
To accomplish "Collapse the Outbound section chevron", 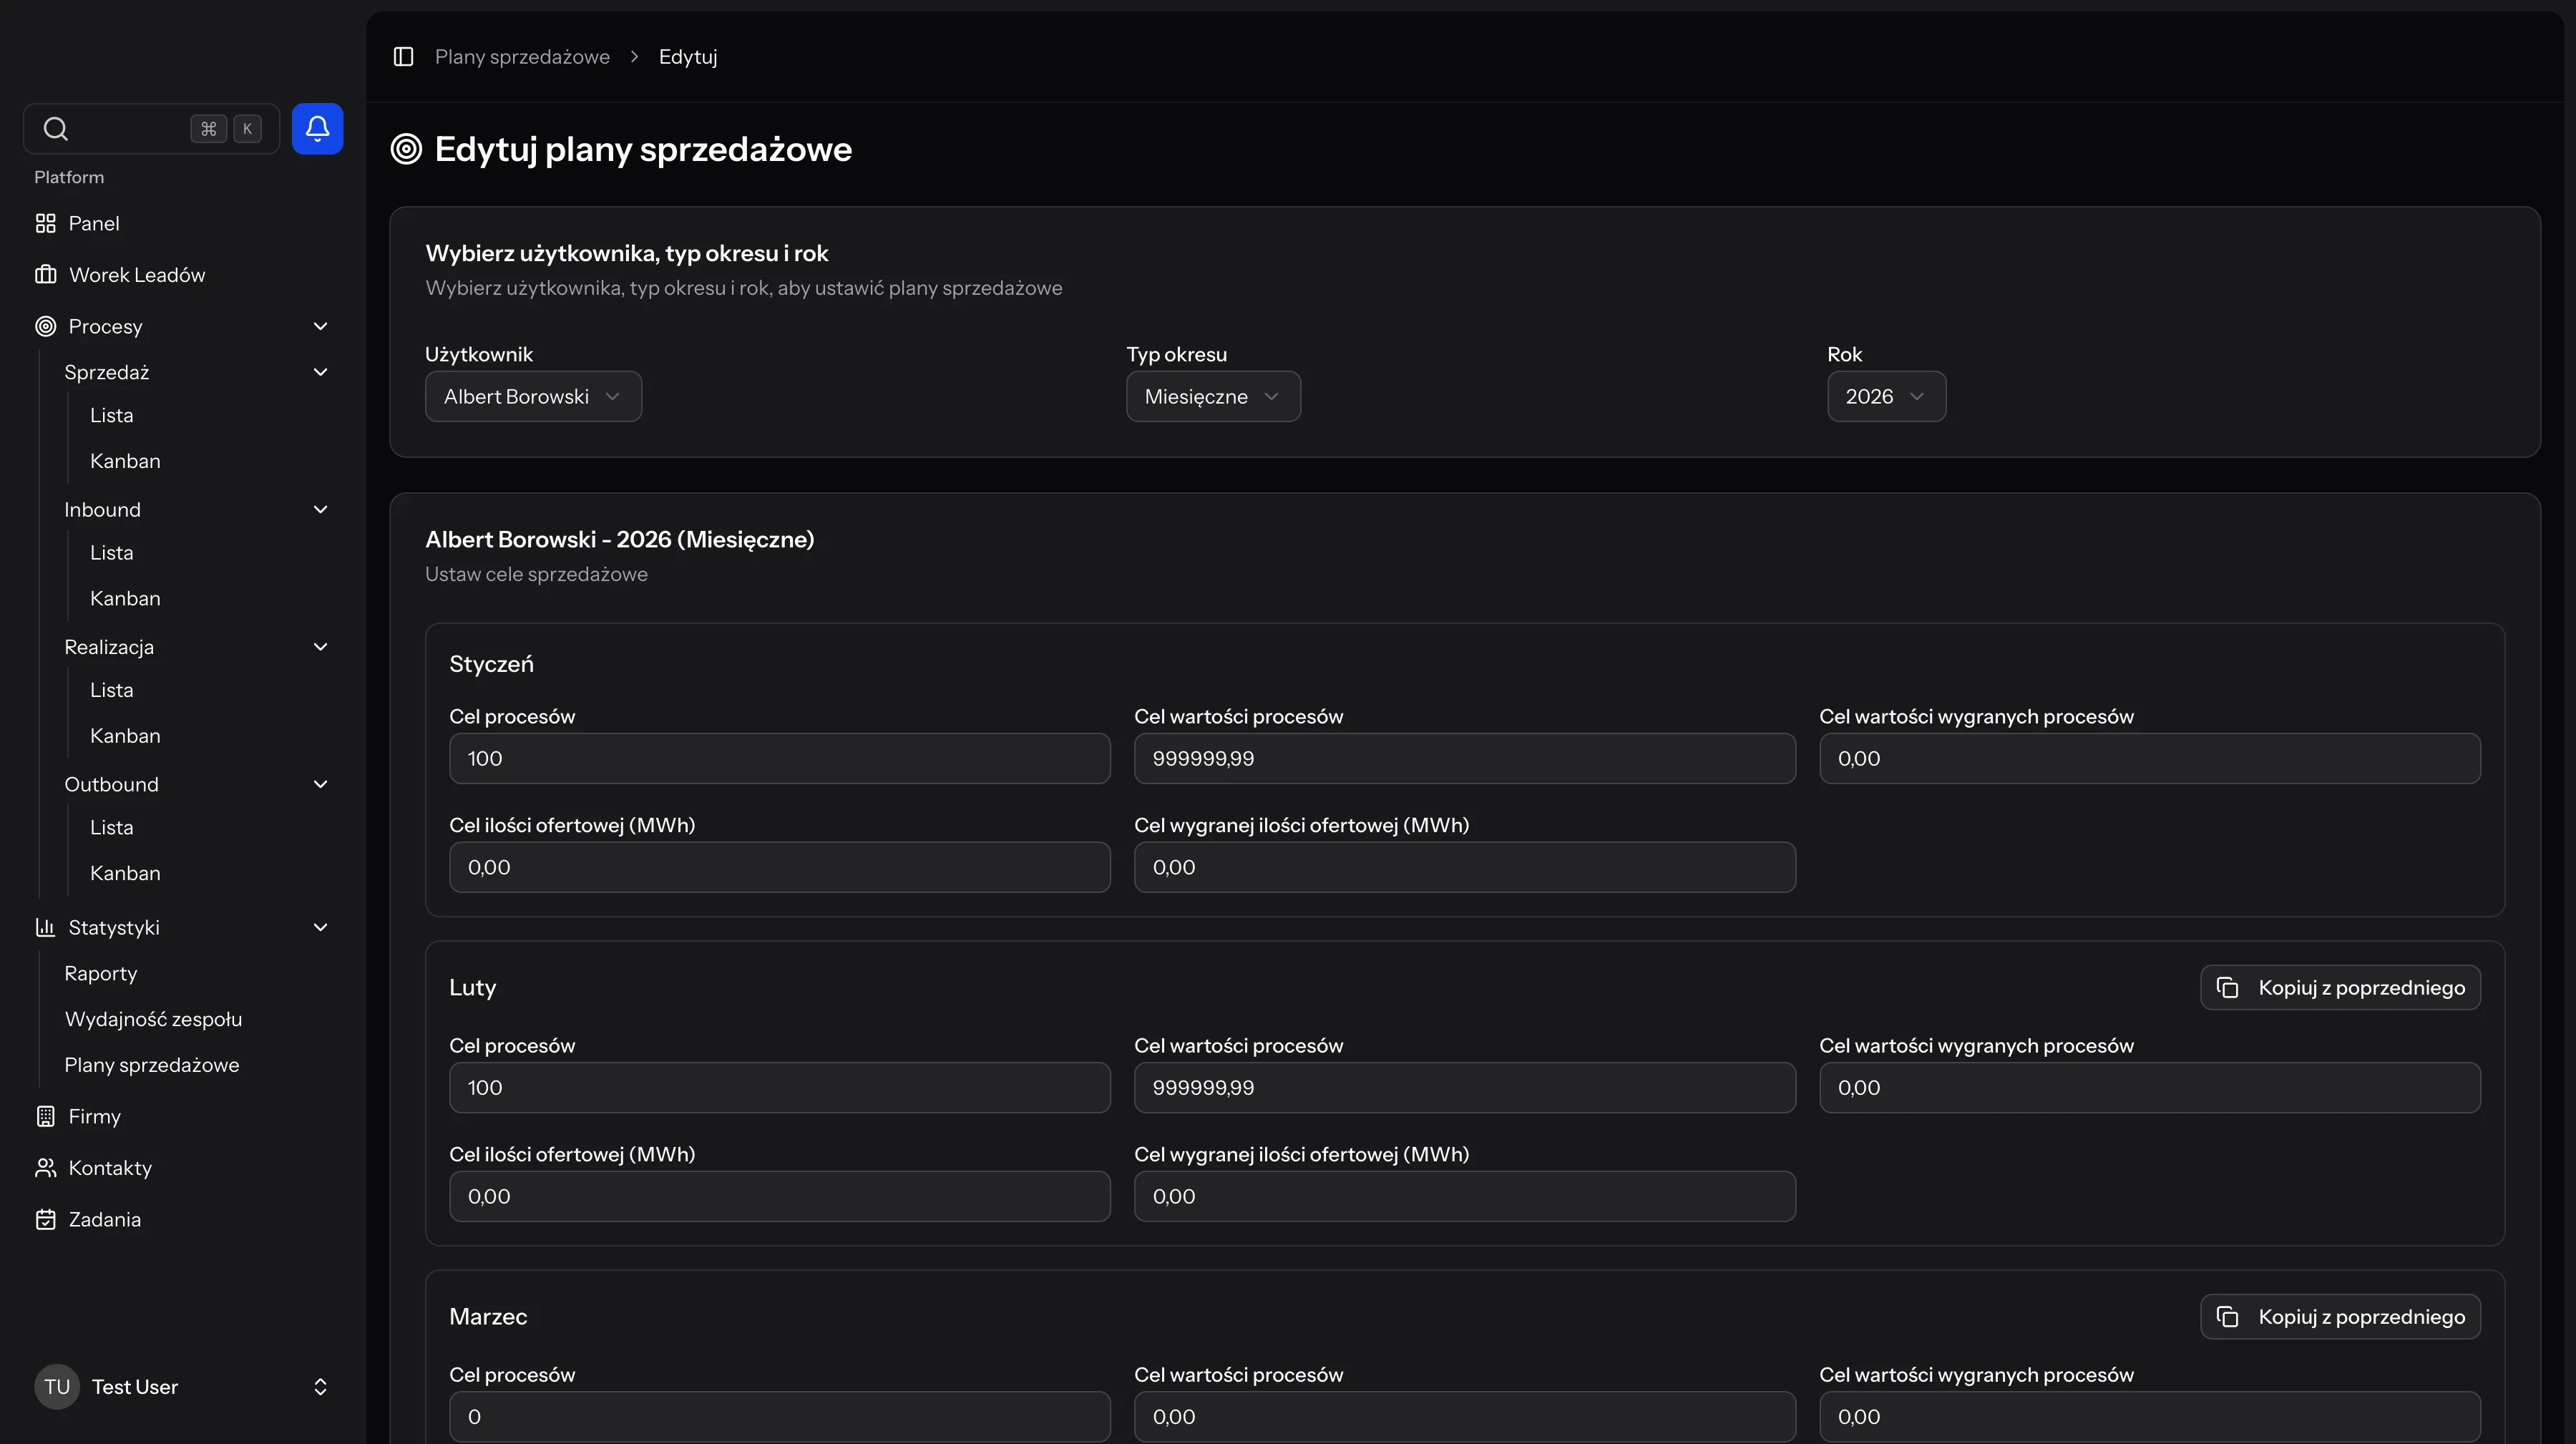I will tap(320, 784).
